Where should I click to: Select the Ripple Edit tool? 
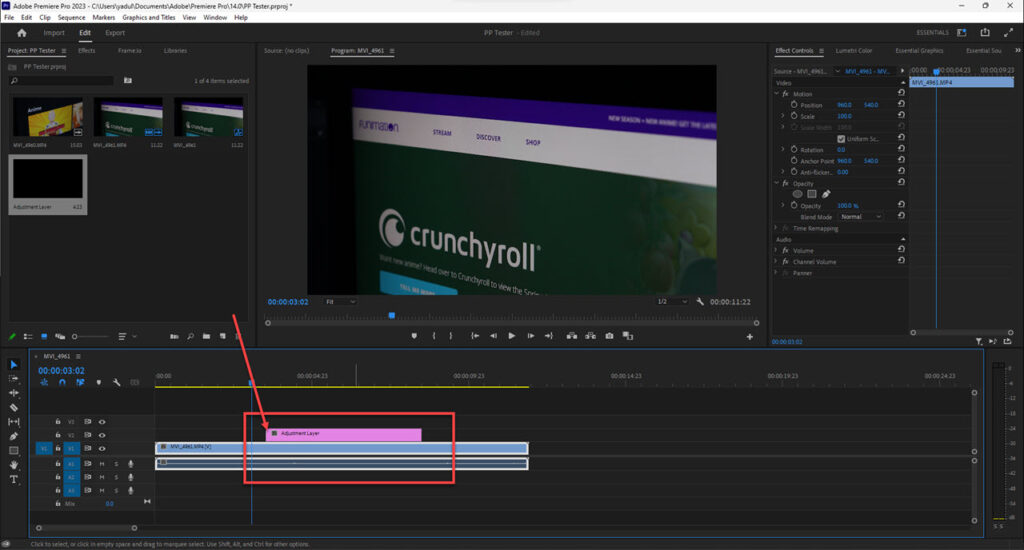14,393
